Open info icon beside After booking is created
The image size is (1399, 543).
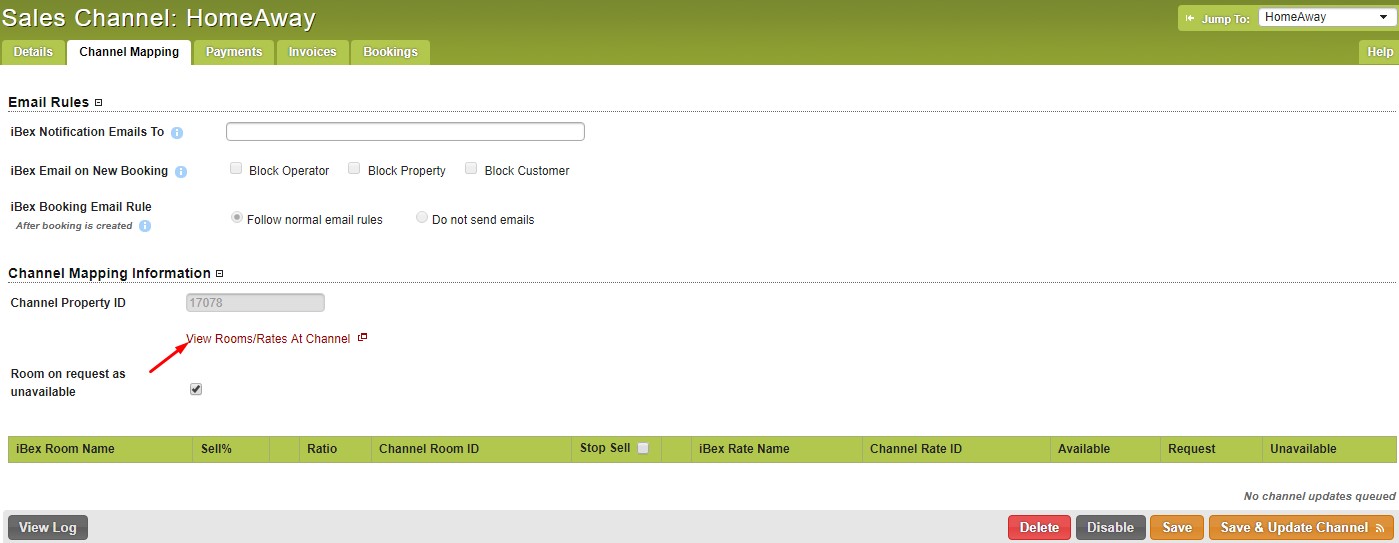coord(145,226)
